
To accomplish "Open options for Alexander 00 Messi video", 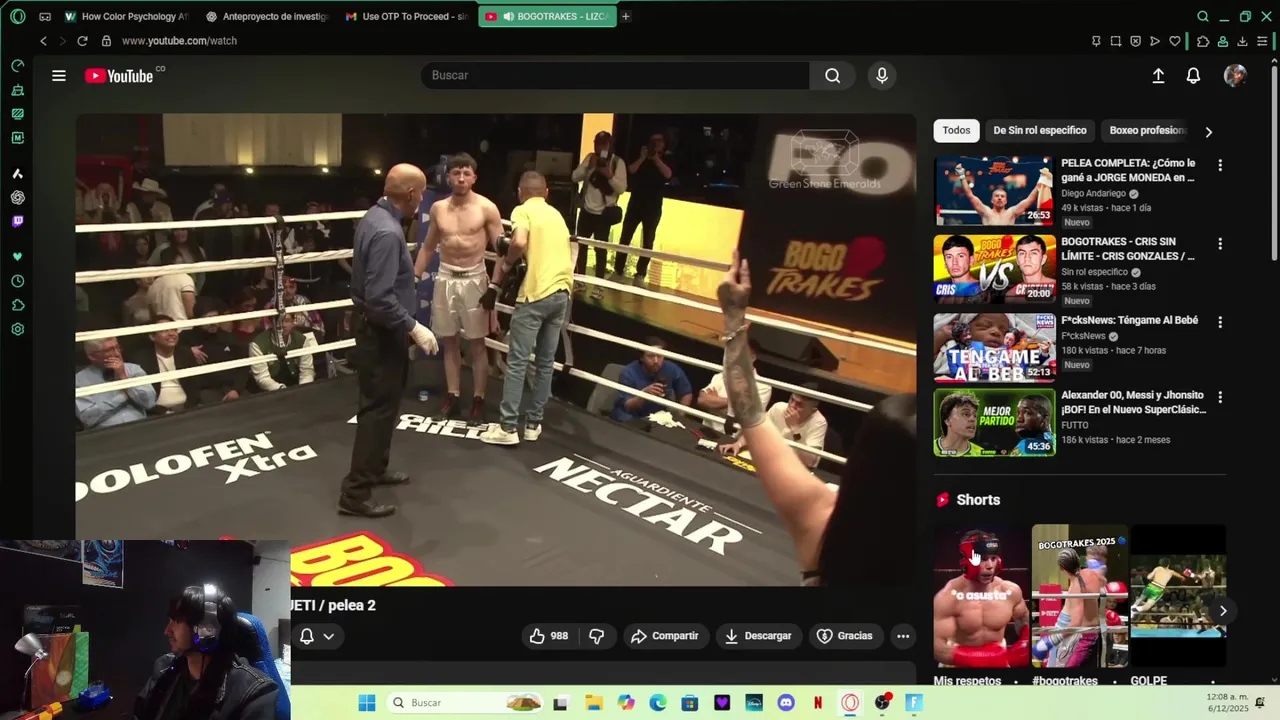I will [x=1220, y=397].
